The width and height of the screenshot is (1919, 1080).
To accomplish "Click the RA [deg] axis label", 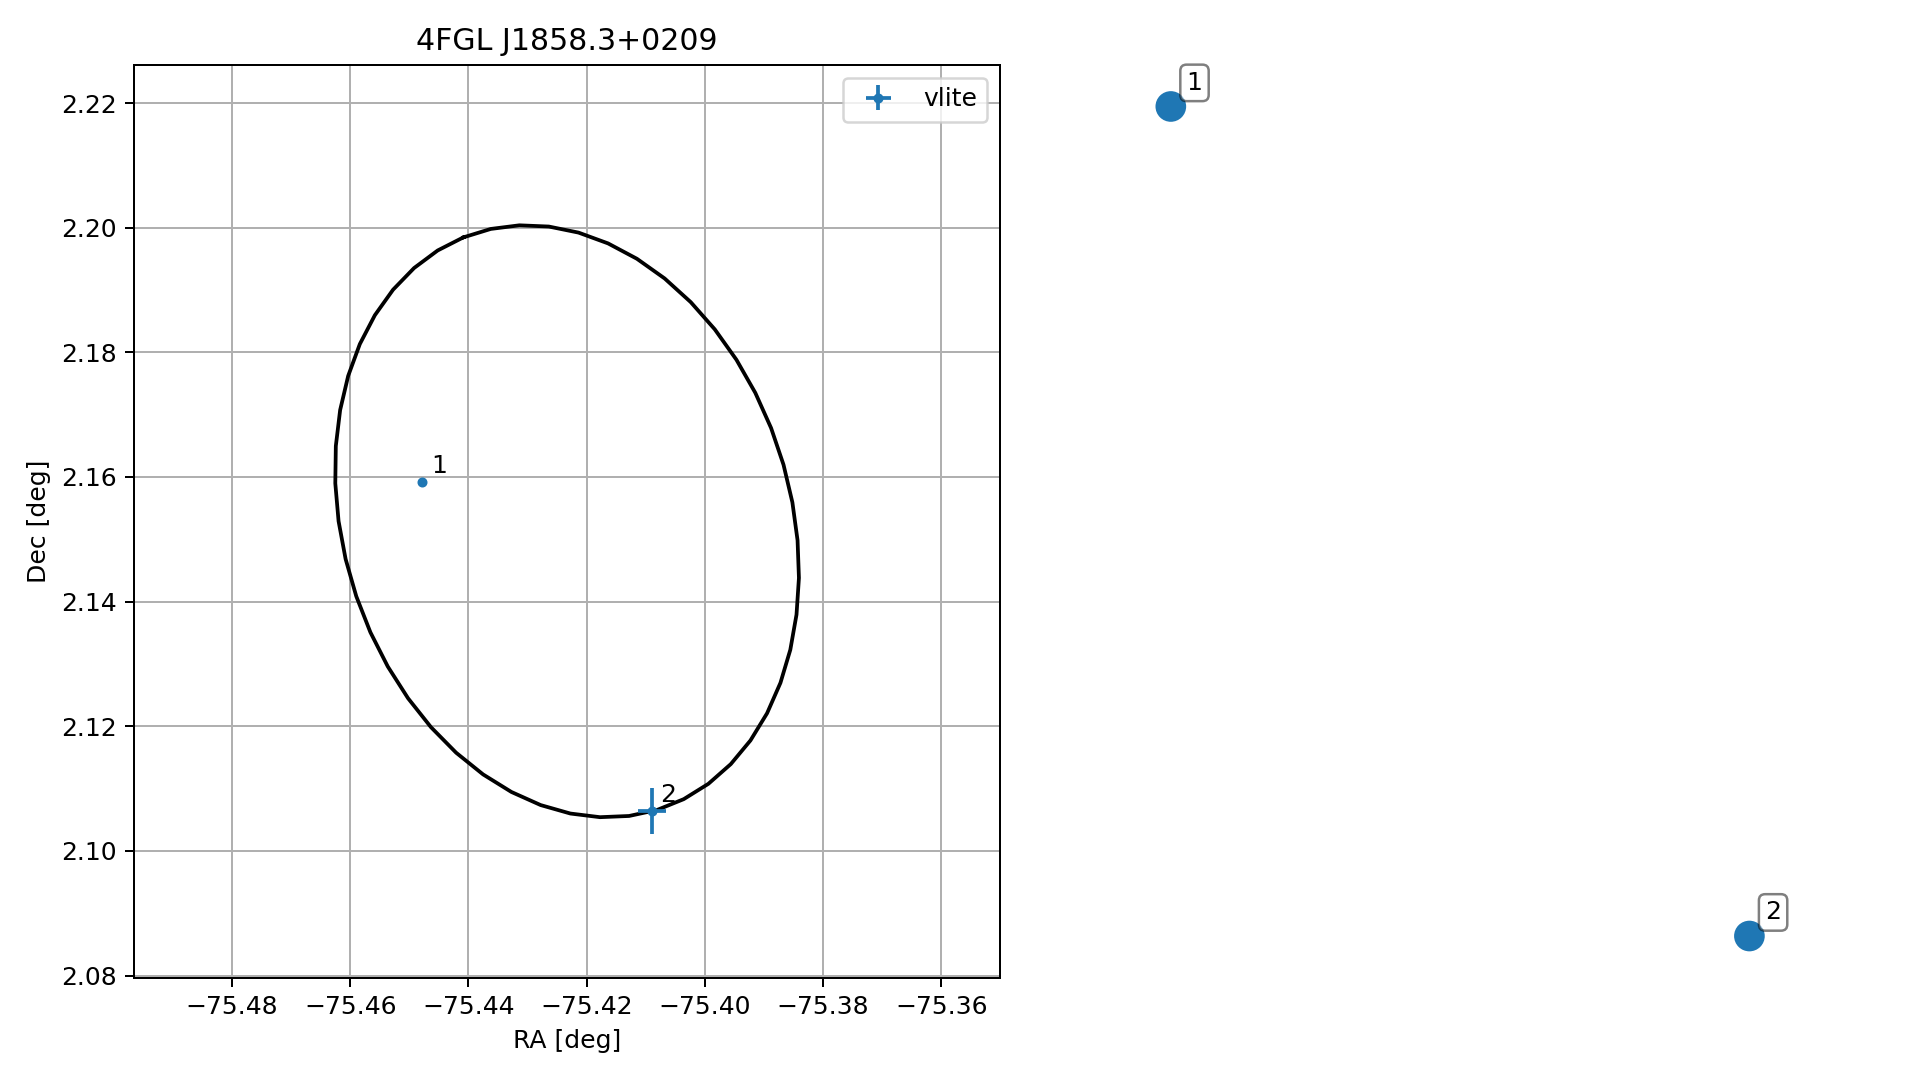I will [567, 1040].
